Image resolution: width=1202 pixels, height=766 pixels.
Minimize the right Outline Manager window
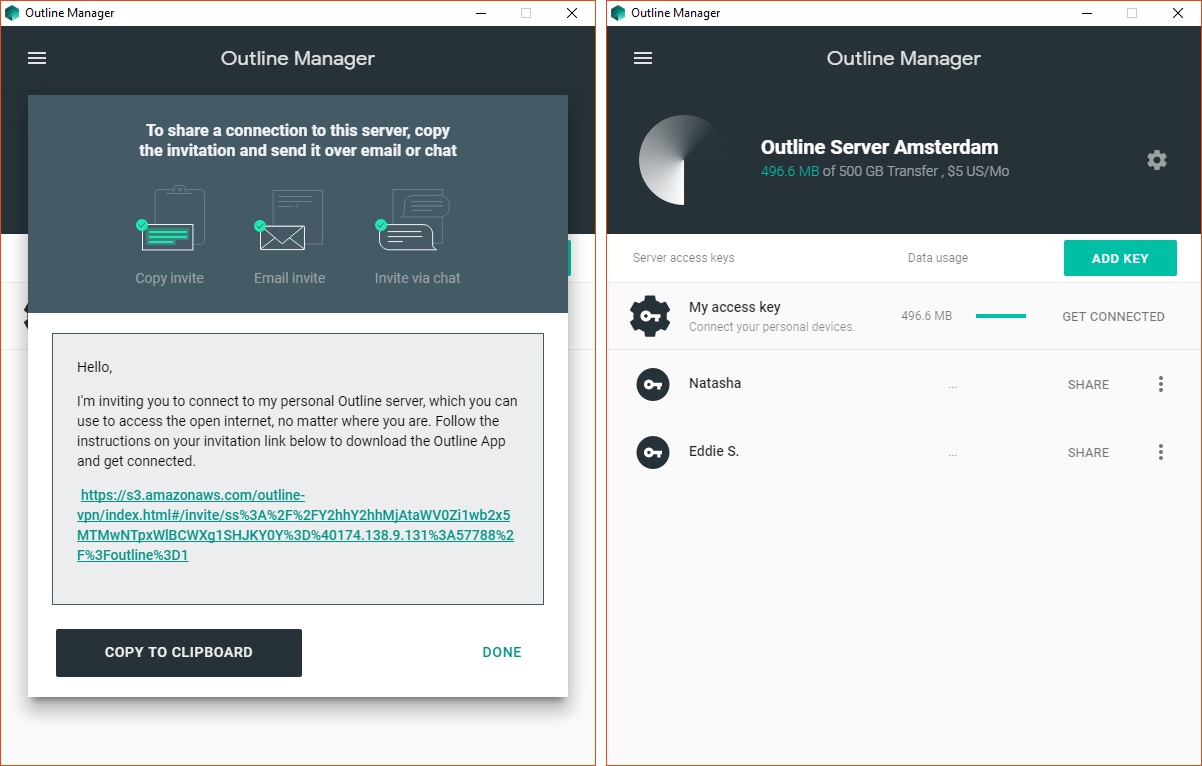pyautogui.click(x=1086, y=13)
